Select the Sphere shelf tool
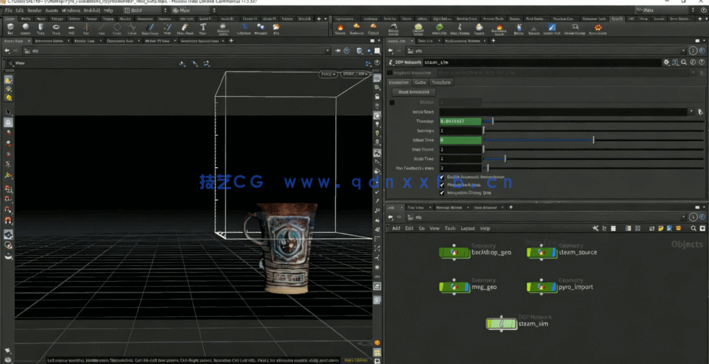709x364 pixels. pos(25,28)
